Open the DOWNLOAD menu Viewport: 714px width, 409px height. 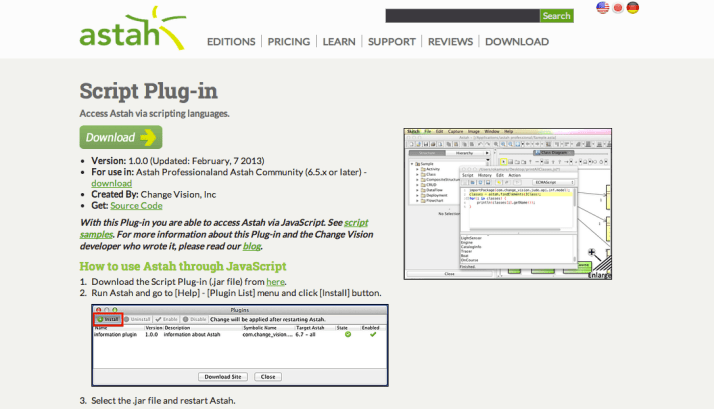(517, 42)
